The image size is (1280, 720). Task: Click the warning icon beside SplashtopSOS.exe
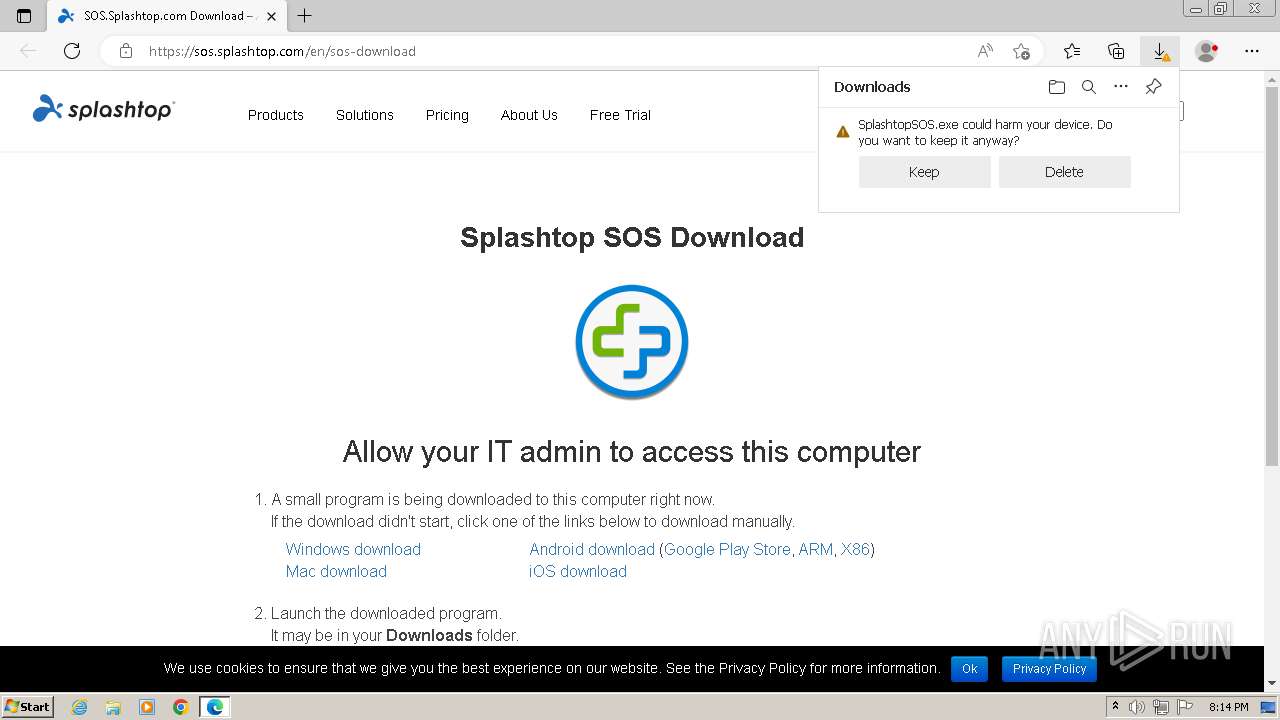point(843,131)
